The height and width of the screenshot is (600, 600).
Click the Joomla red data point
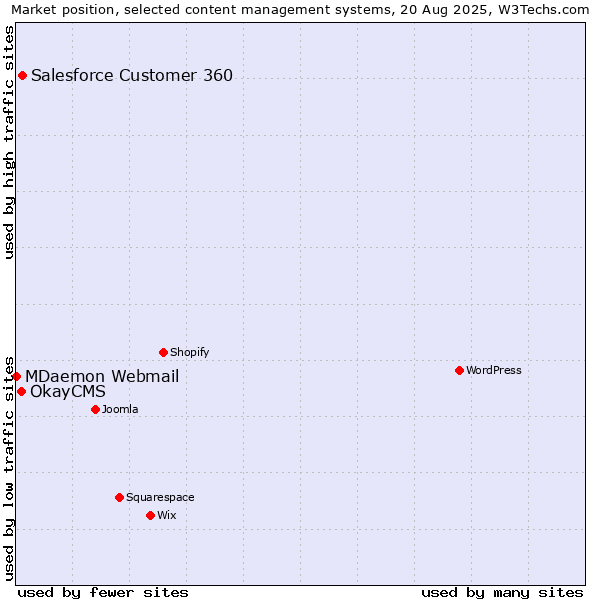click(96, 409)
